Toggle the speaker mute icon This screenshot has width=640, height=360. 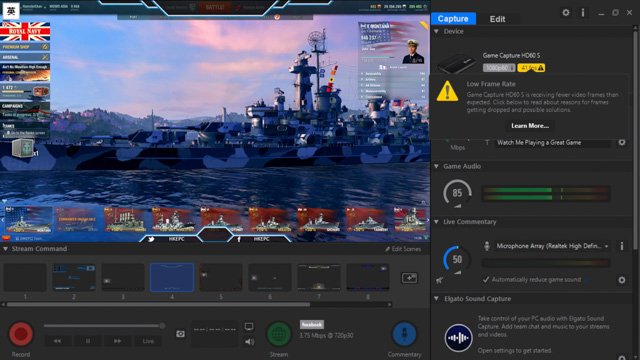tap(249, 342)
